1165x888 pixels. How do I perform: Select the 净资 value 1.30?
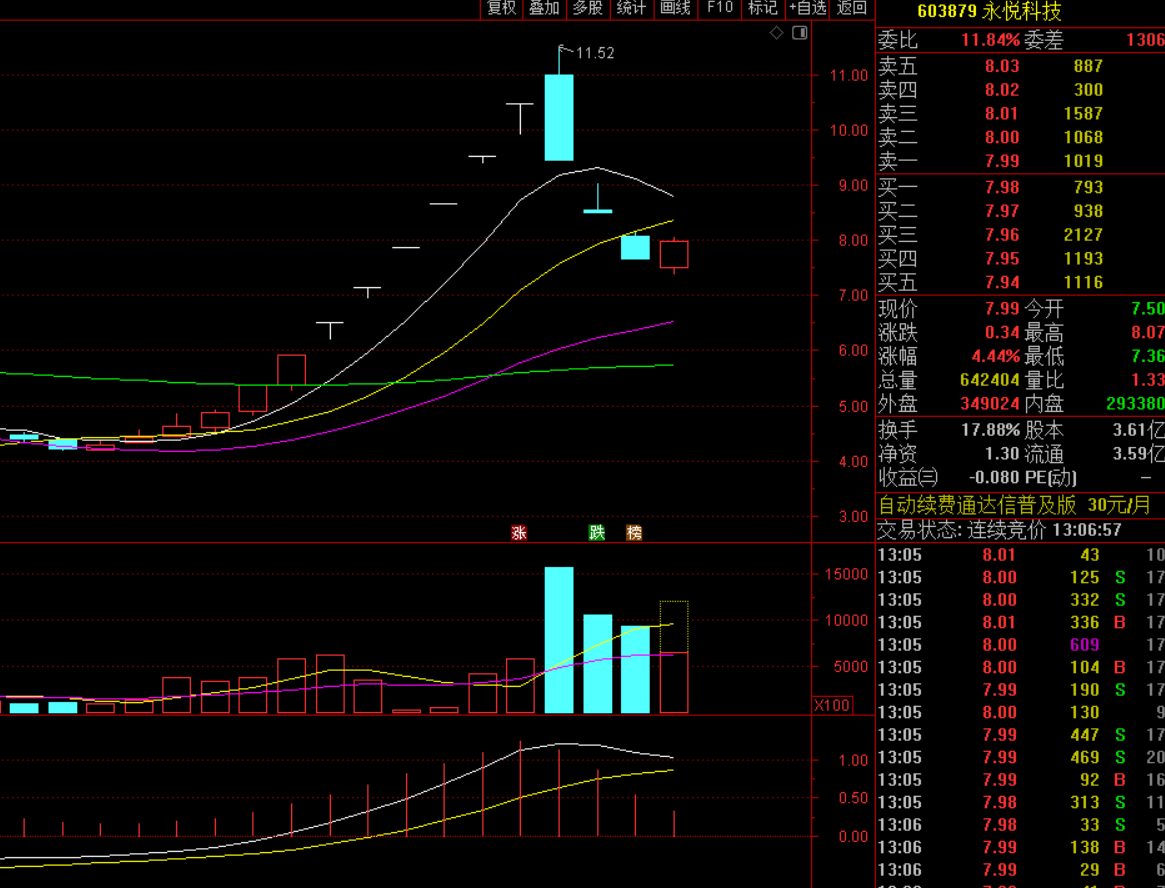click(x=1002, y=453)
